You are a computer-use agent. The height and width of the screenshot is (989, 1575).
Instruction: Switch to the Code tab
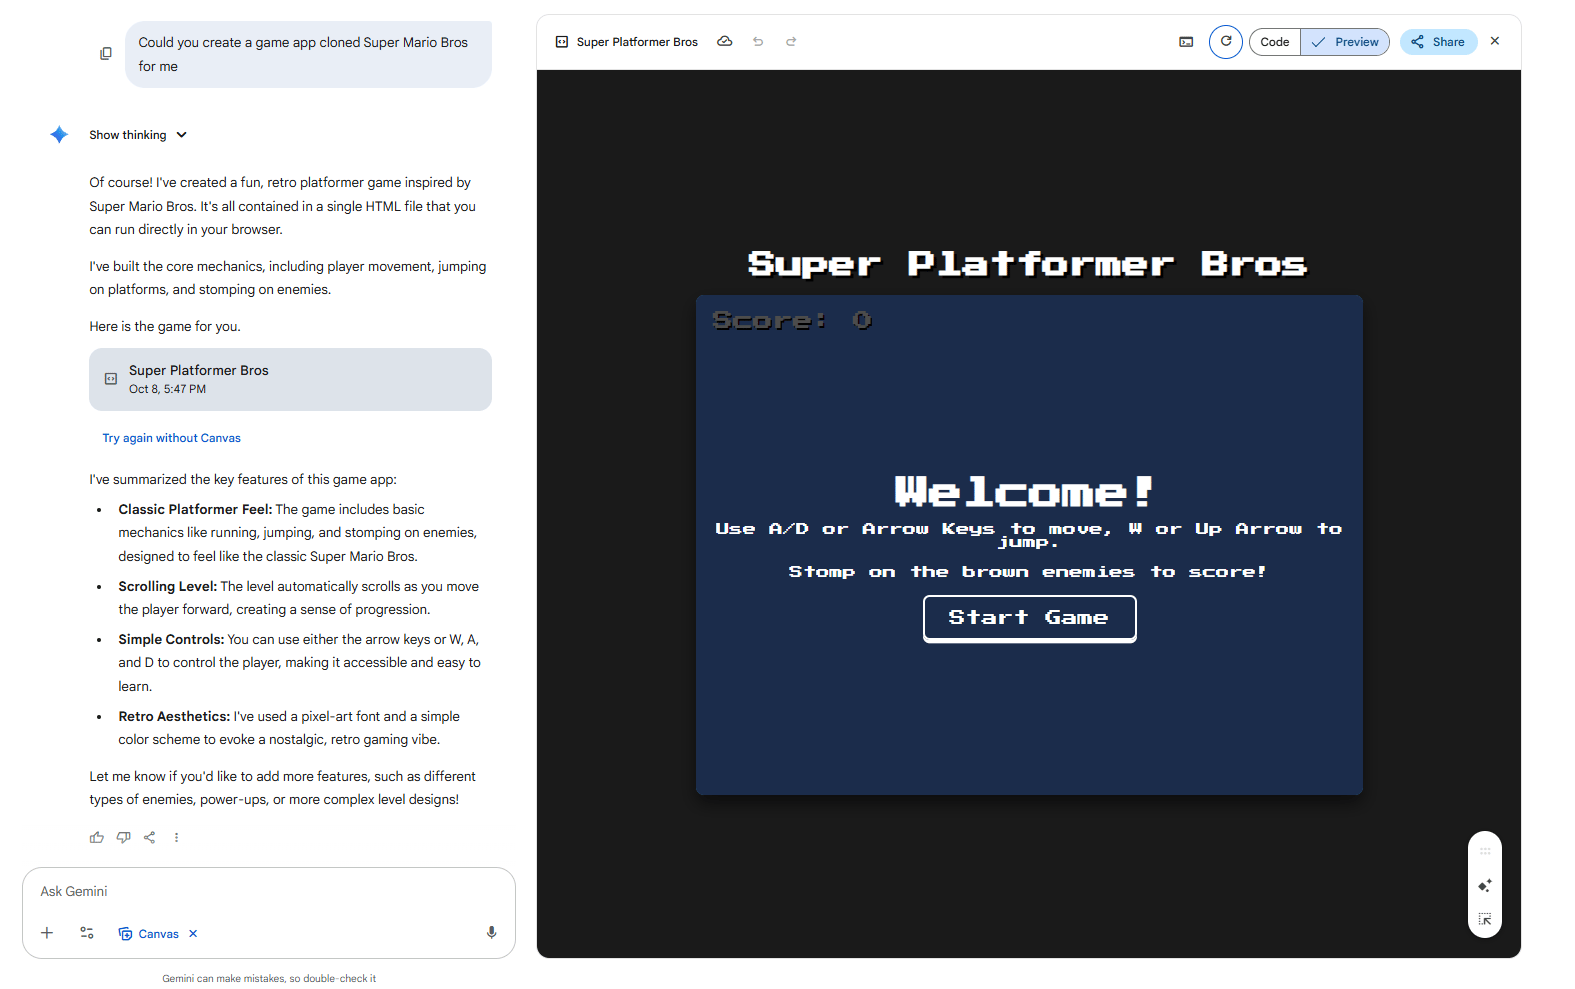(x=1275, y=42)
